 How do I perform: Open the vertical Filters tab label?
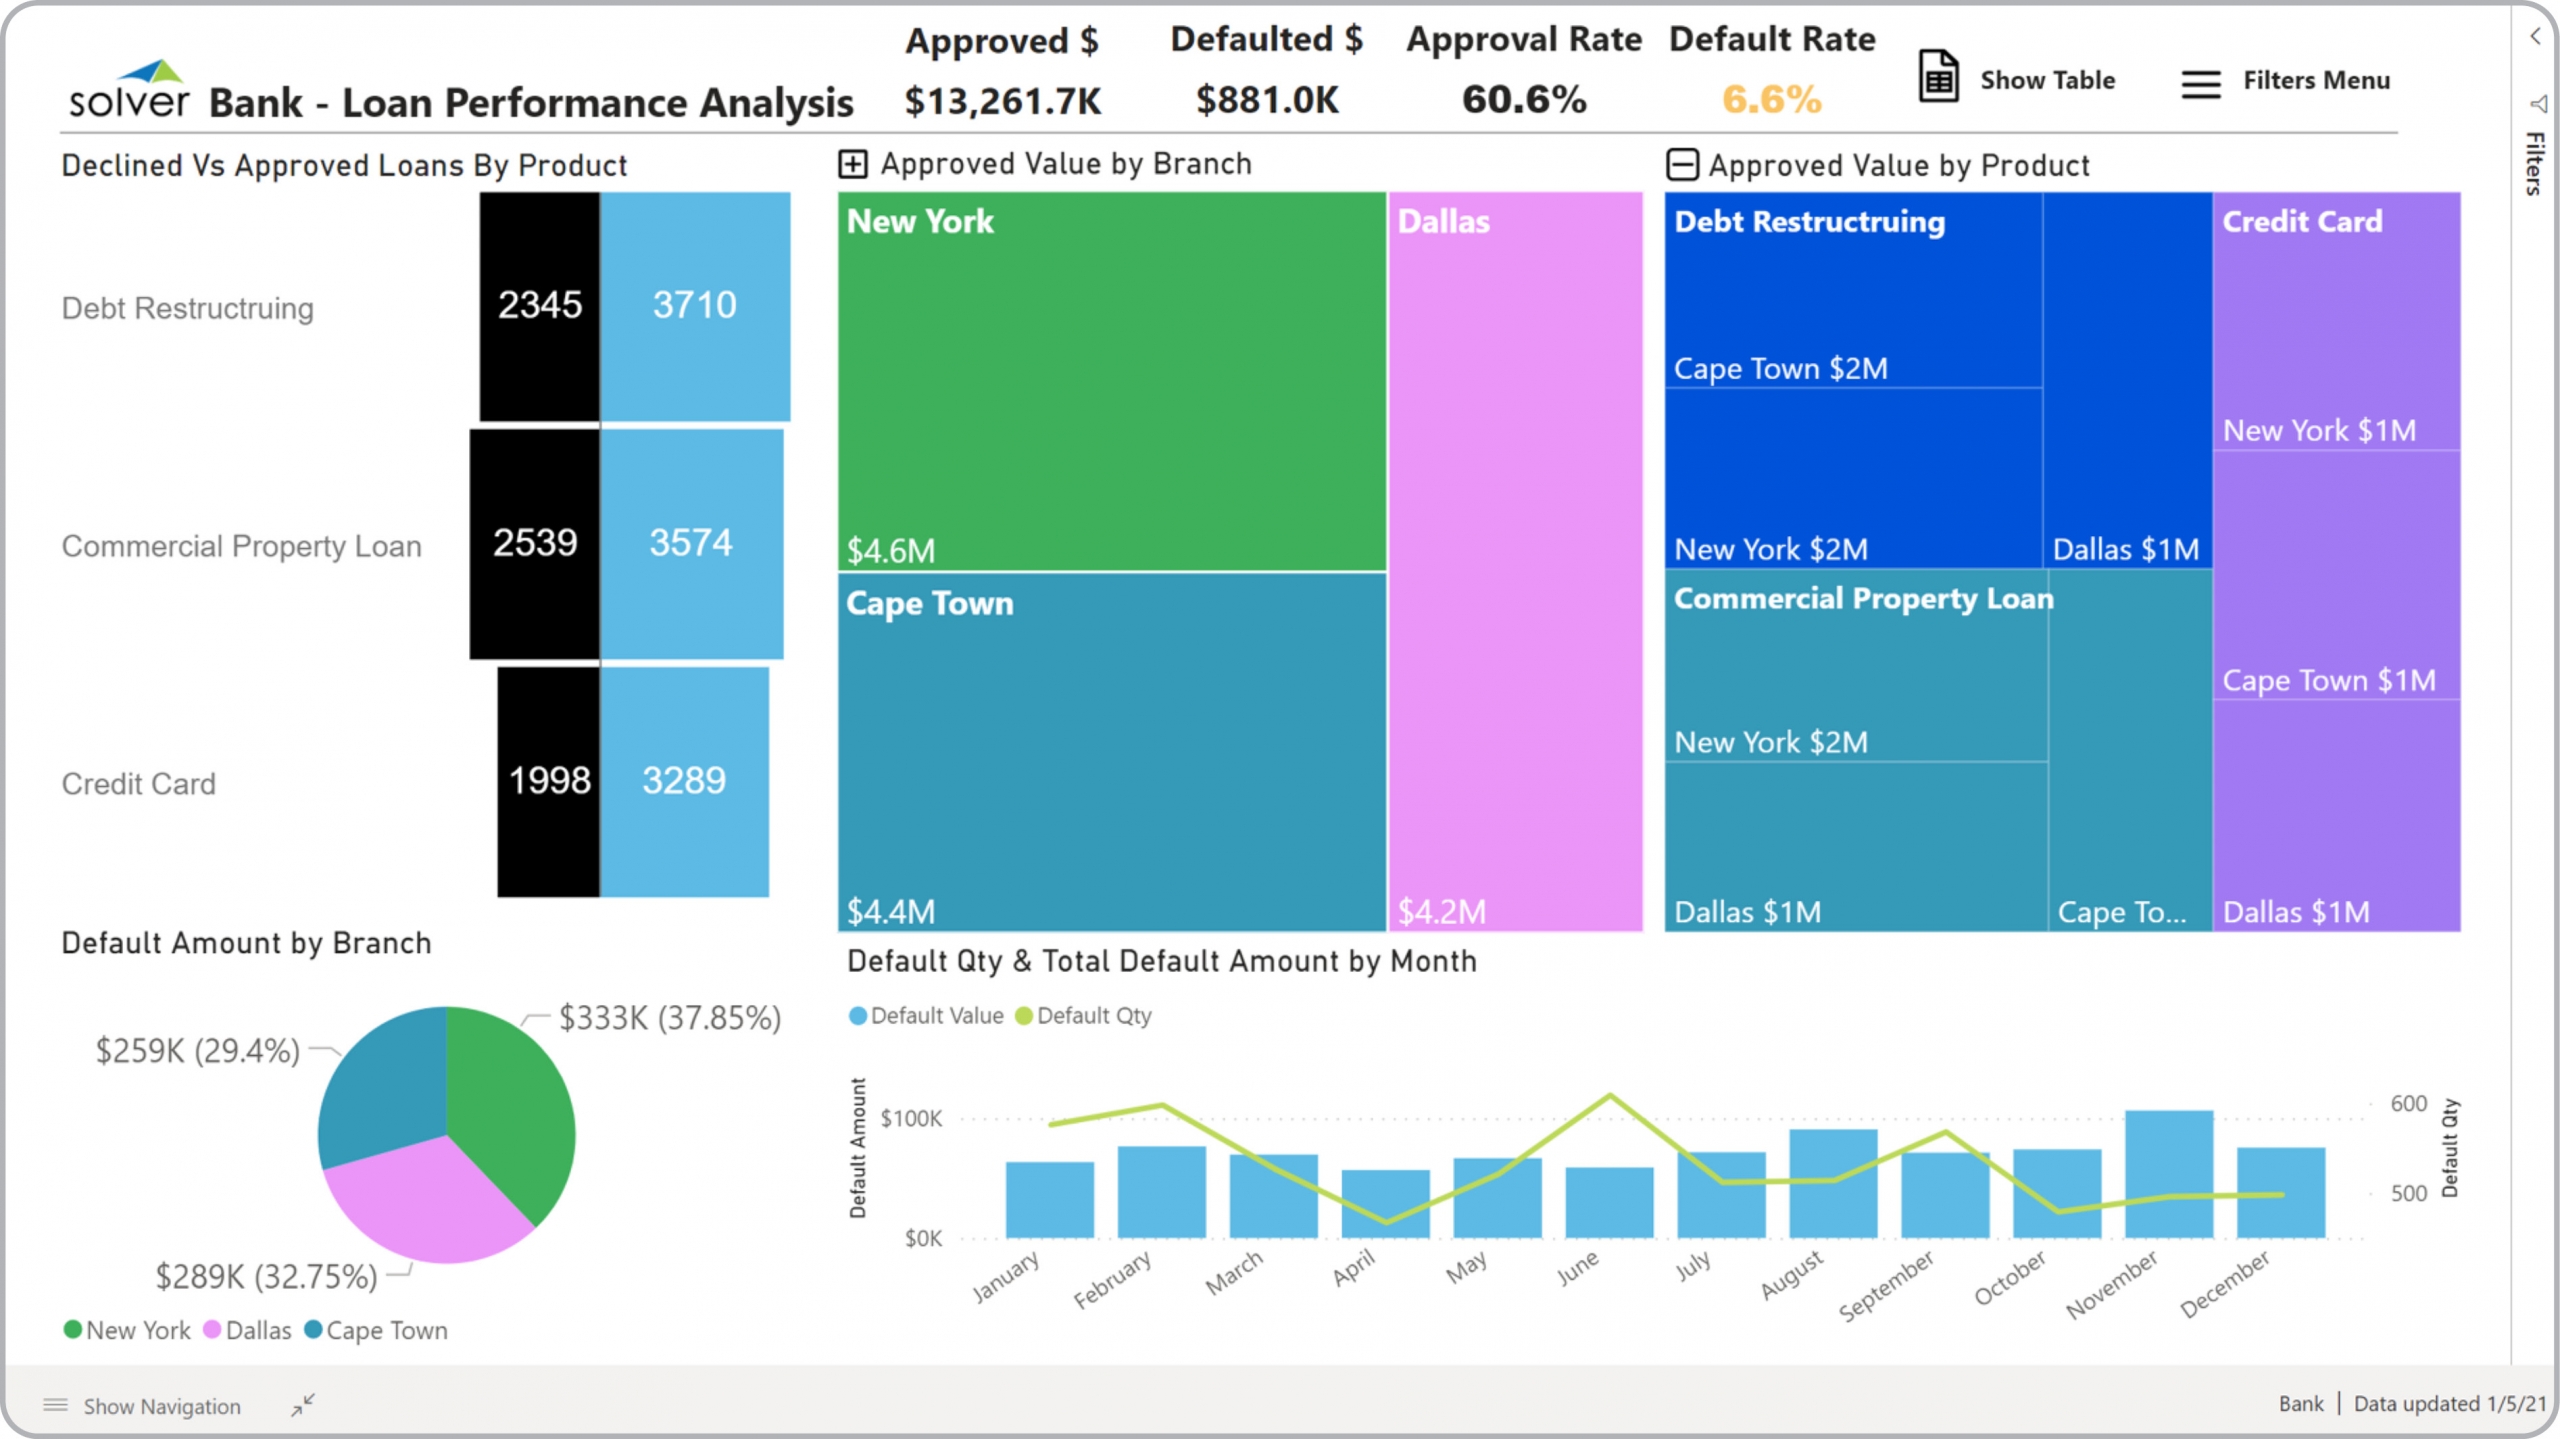pyautogui.click(x=2533, y=163)
